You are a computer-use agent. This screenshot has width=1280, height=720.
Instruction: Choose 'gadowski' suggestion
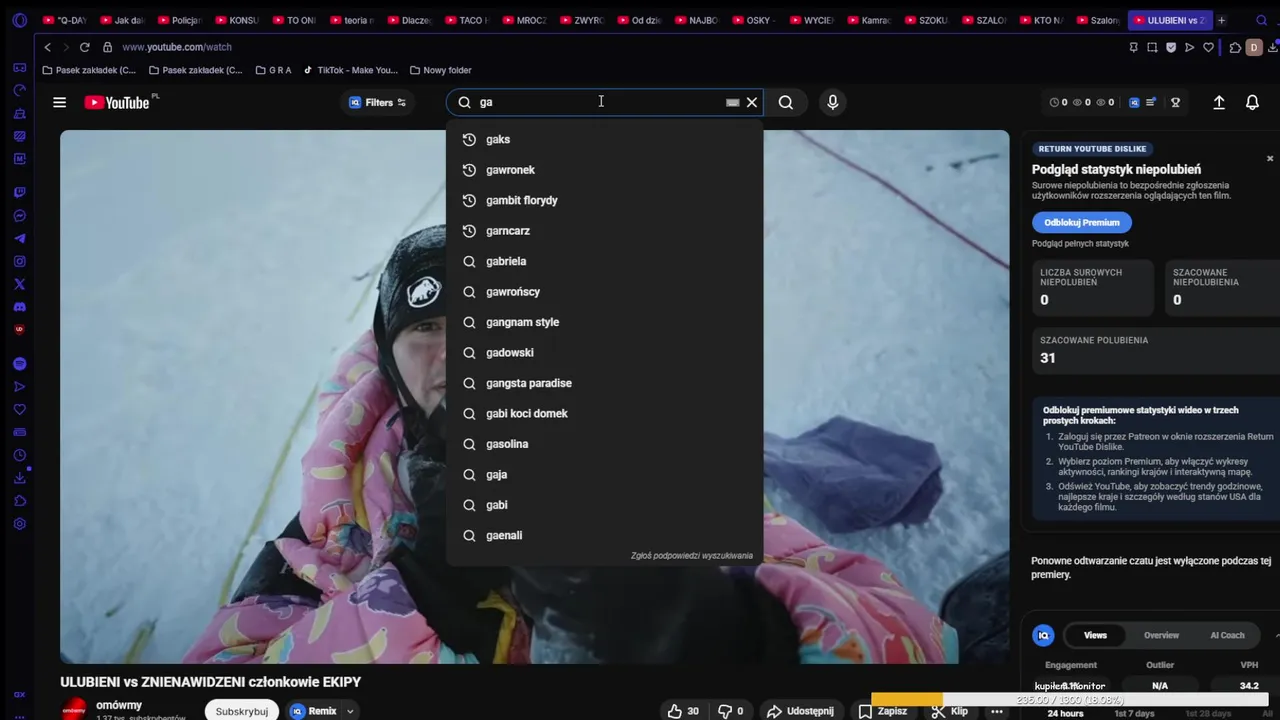604,353
